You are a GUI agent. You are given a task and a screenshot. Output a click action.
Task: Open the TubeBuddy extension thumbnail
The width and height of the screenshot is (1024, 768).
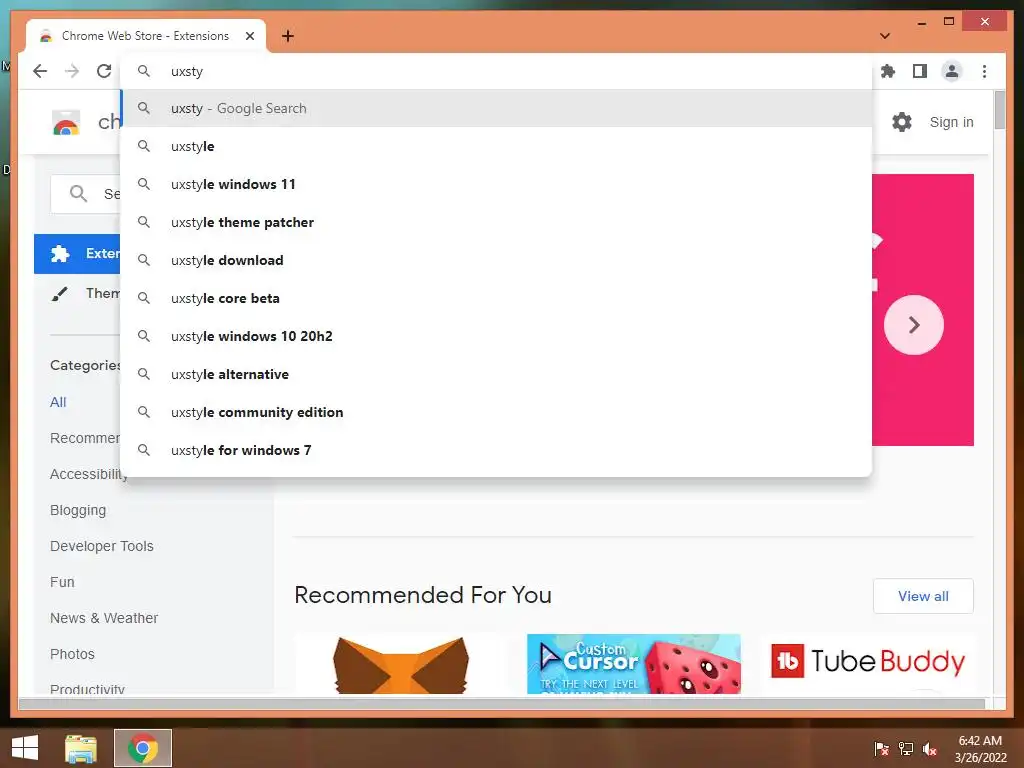tap(867, 664)
